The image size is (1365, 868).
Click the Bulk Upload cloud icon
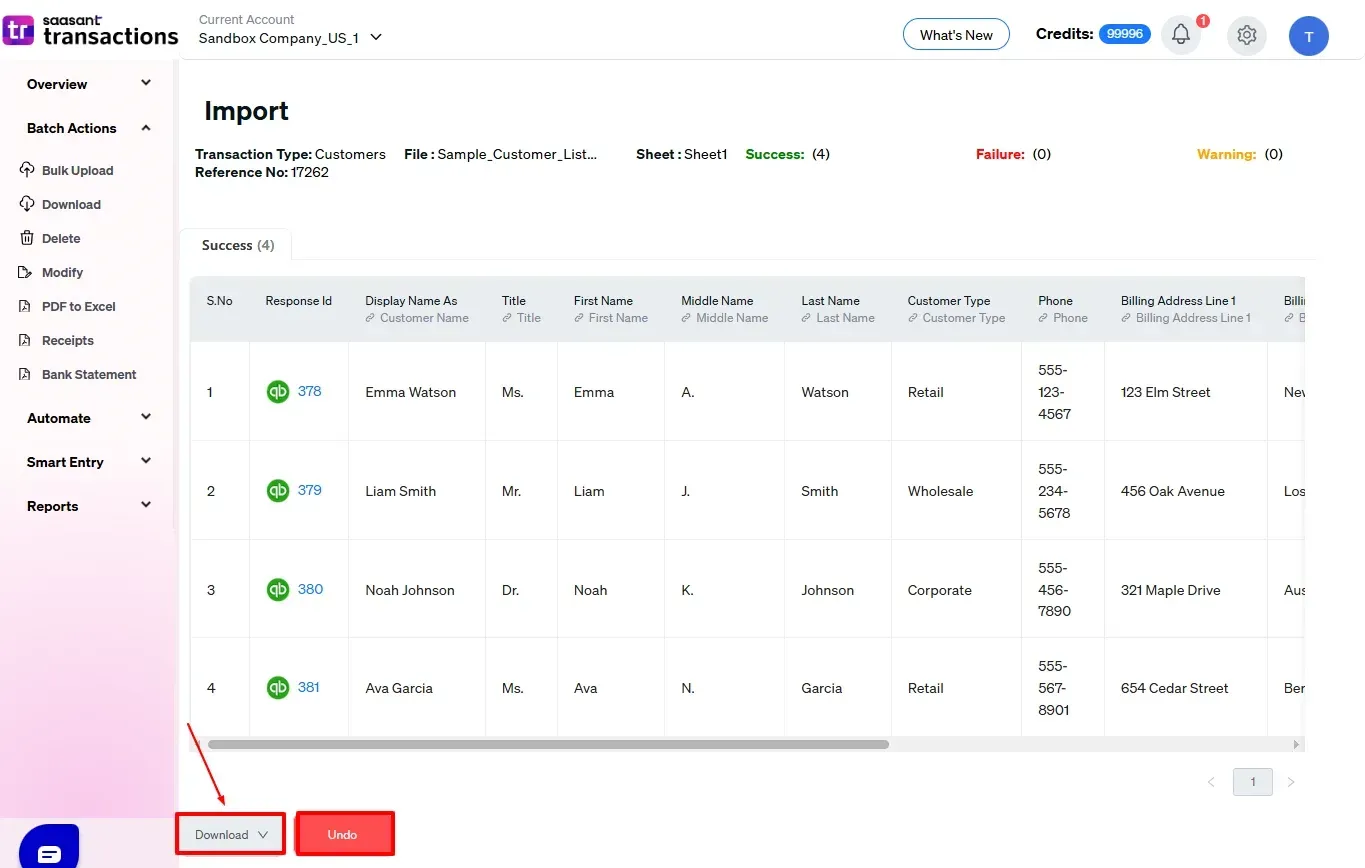(27, 170)
